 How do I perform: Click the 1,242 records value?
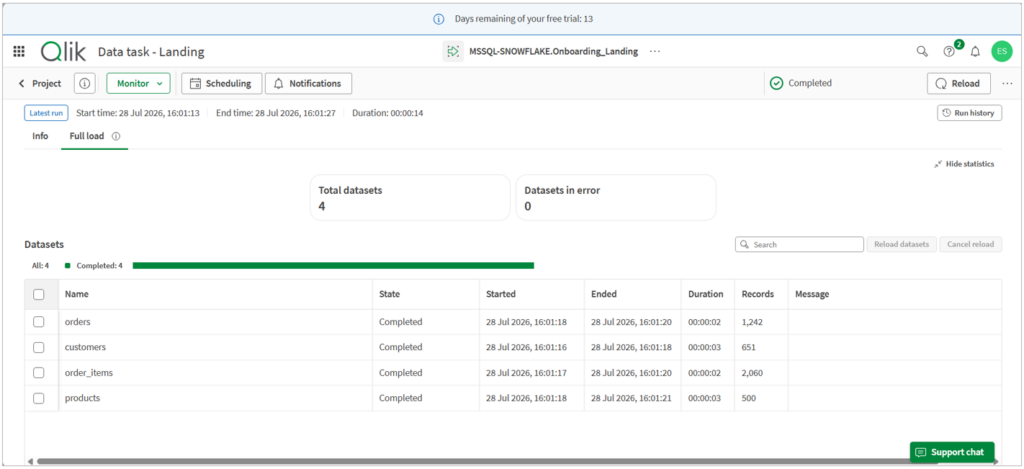tap(752, 322)
